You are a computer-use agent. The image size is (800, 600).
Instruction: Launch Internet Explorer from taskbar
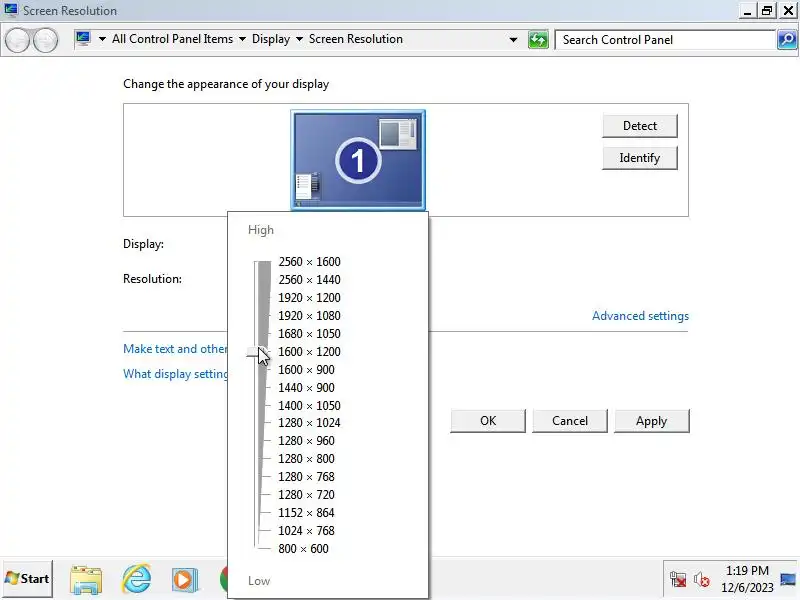click(x=136, y=580)
